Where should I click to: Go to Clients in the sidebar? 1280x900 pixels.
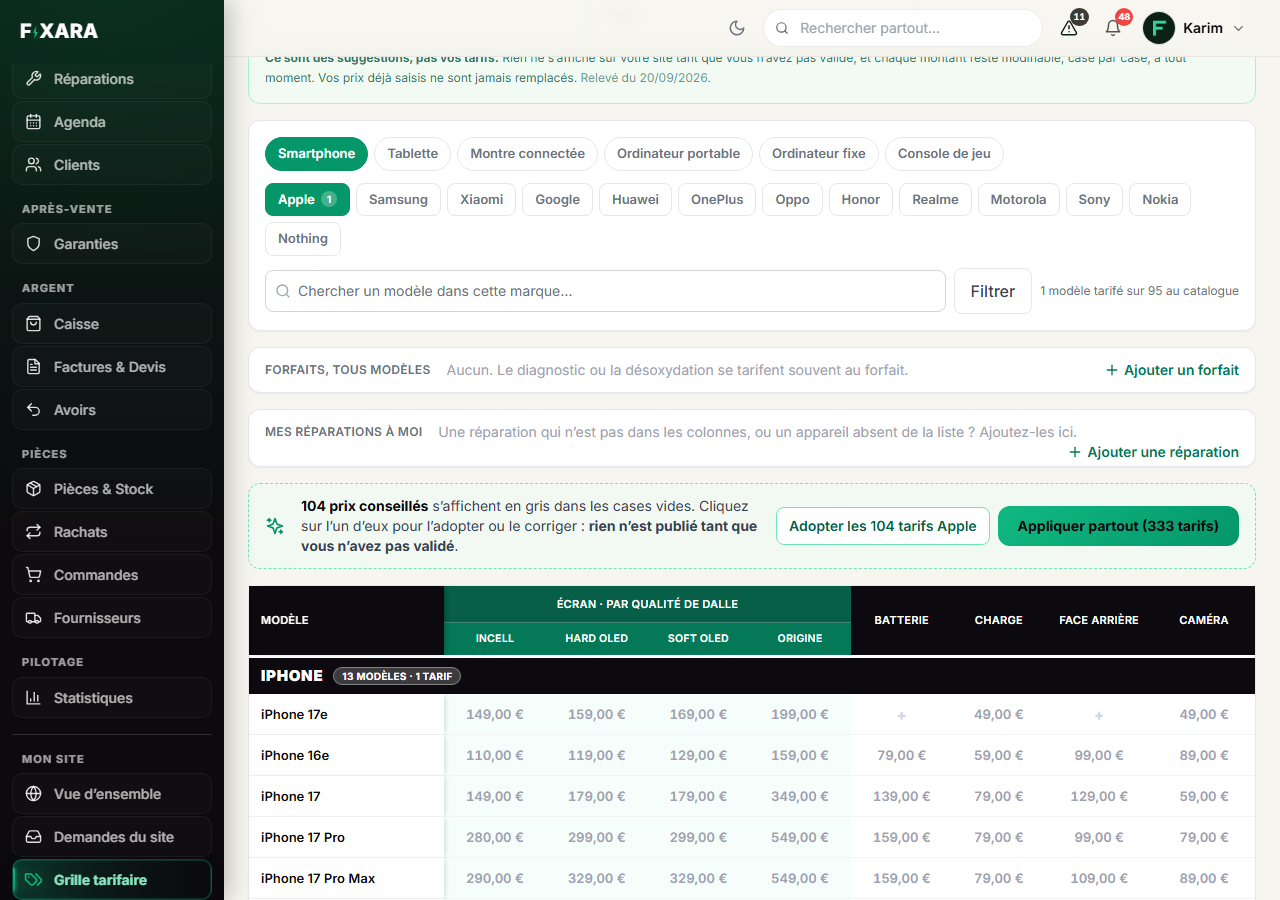[112, 165]
